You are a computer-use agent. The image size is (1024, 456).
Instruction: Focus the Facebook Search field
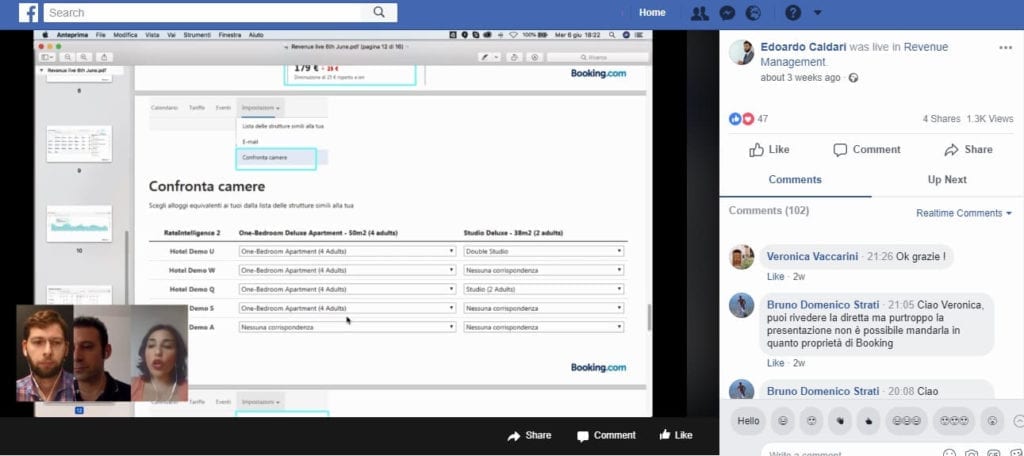202,12
